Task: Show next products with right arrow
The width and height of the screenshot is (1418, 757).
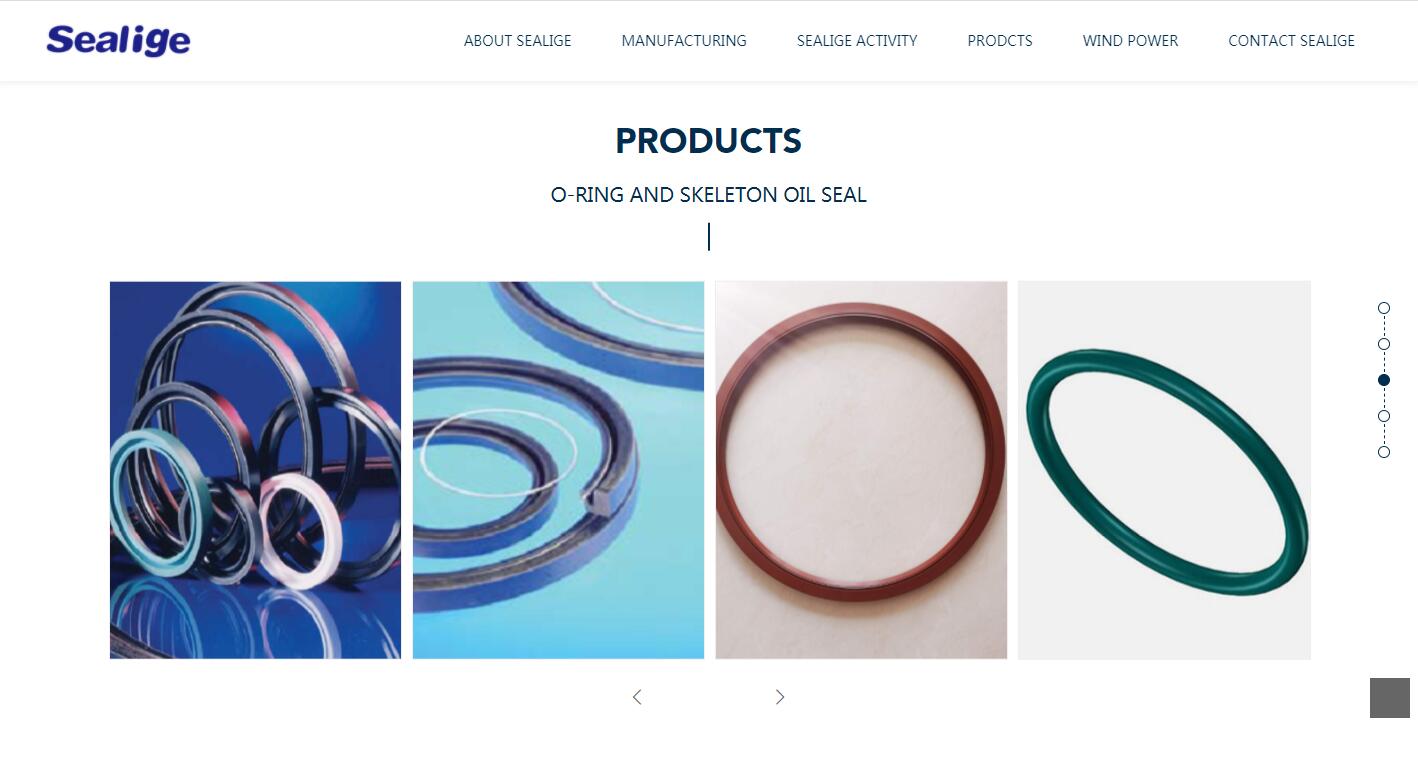Action: [780, 697]
